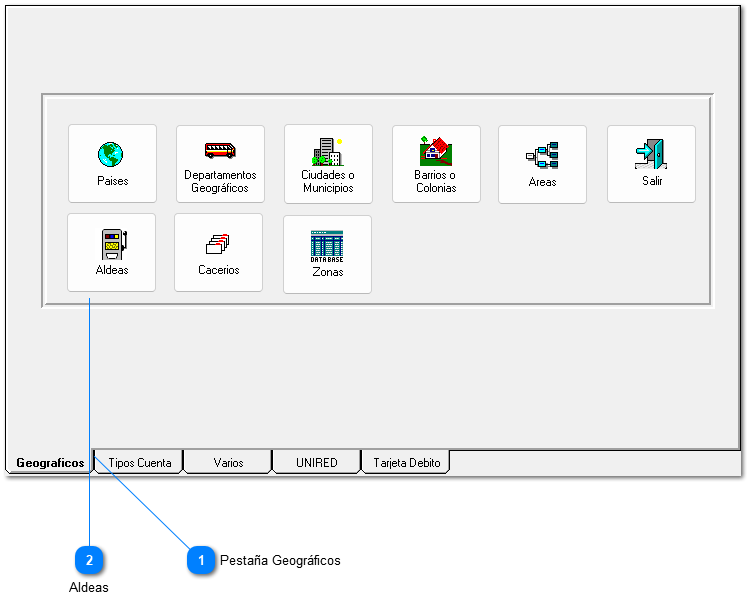Open the Zonas database table icon
The height and width of the screenshot is (611, 750).
[x=327, y=246]
